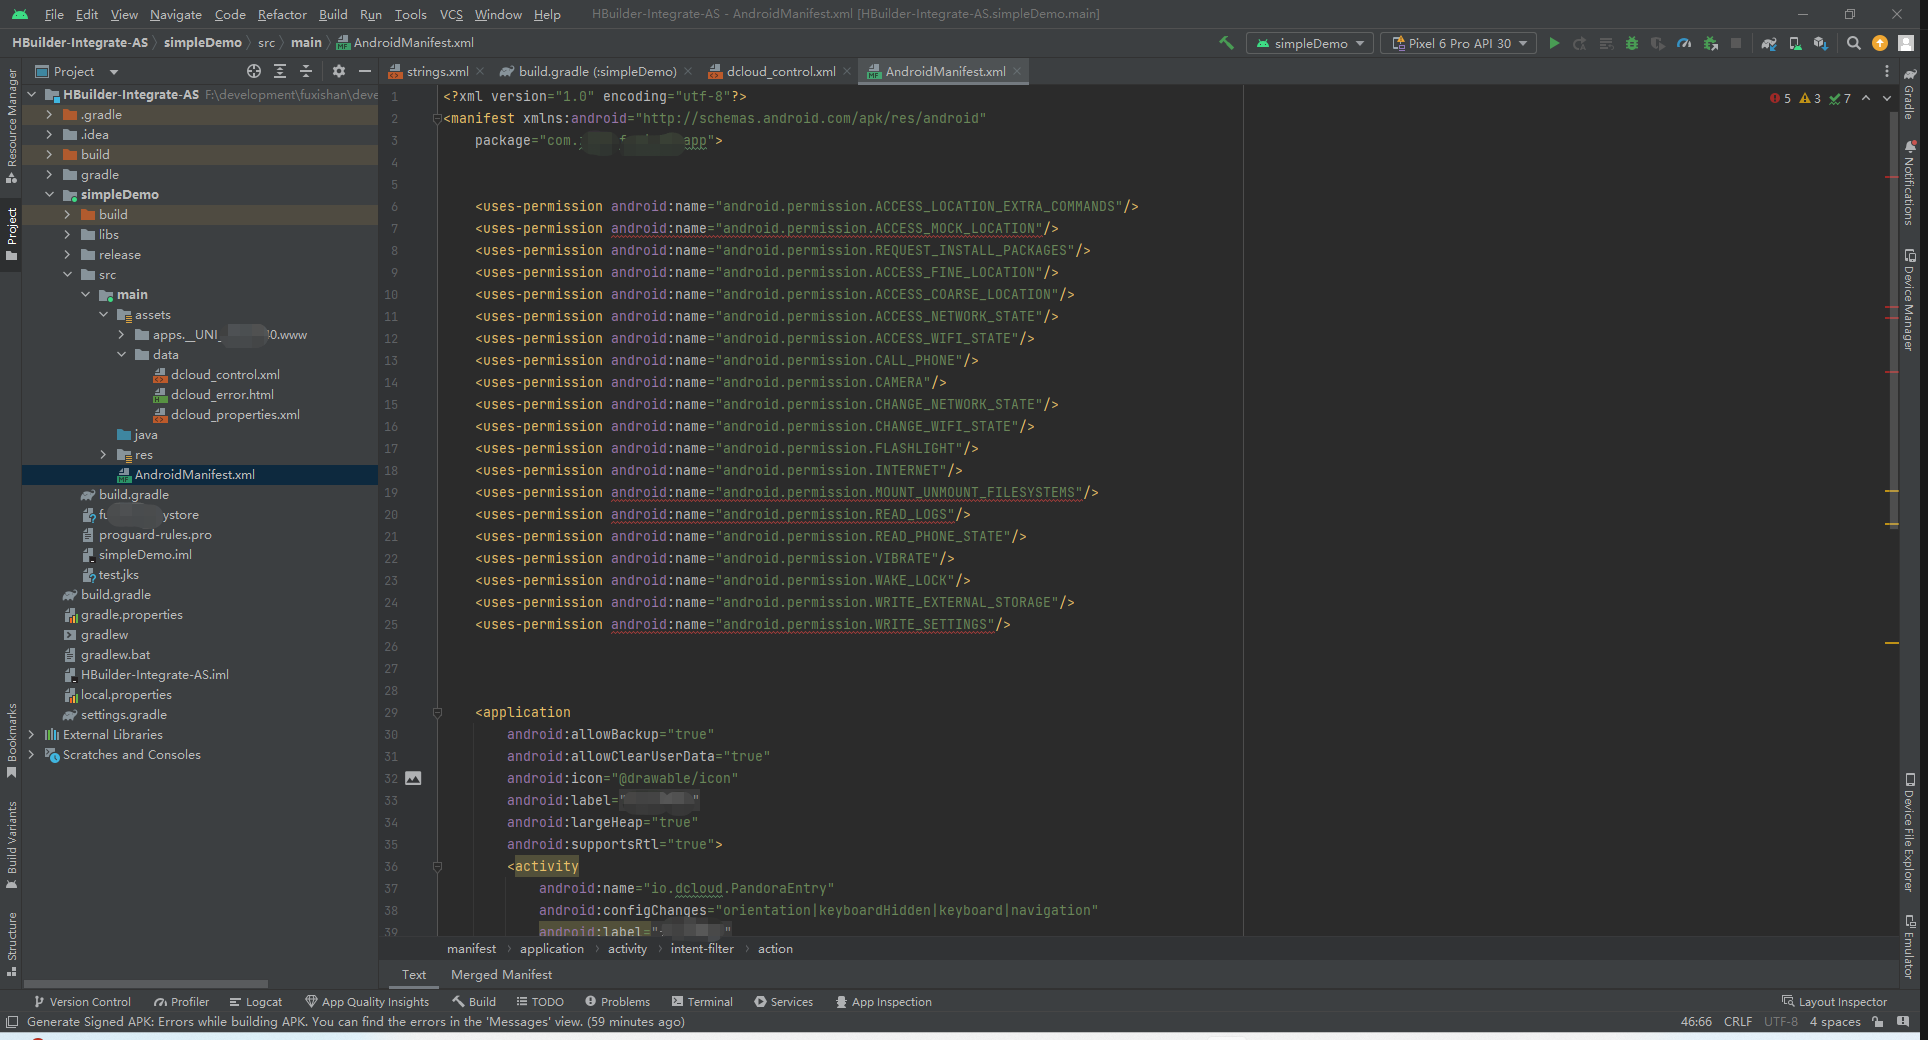Click the Search Everywhere magnifier icon
The image size is (1928, 1040).
point(1854,43)
